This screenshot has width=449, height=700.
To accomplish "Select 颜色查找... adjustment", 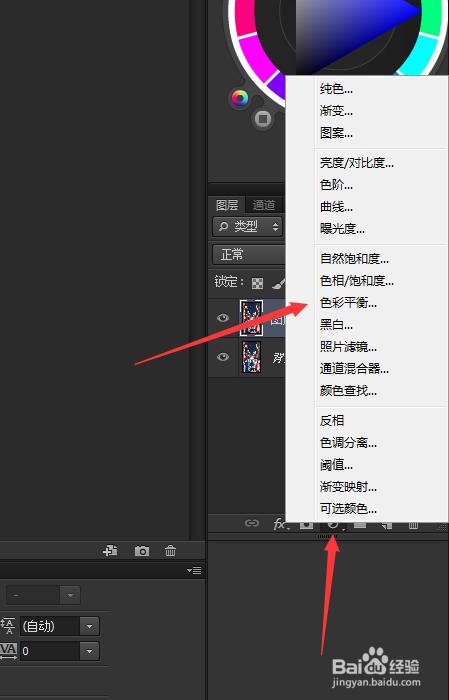I will pyautogui.click(x=348, y=391).
